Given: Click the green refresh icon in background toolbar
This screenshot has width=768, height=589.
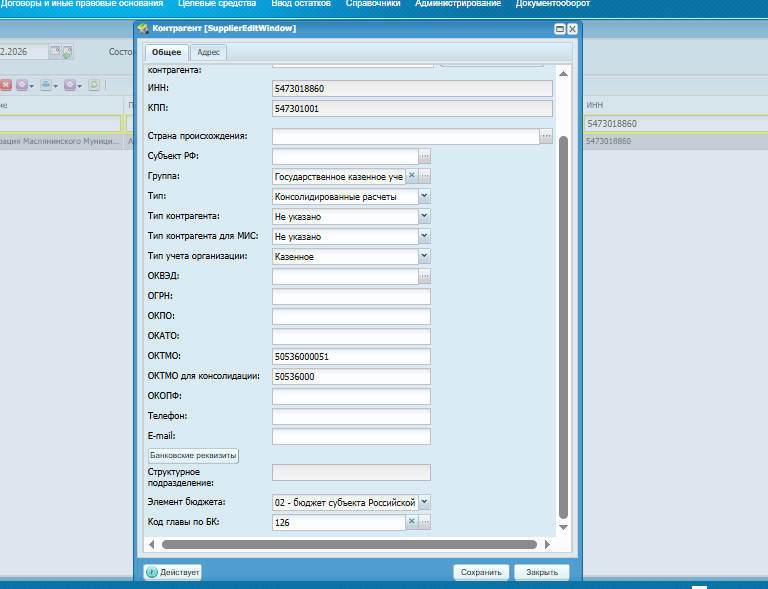Looking at the screenshot, I should [x=94, y=85].
